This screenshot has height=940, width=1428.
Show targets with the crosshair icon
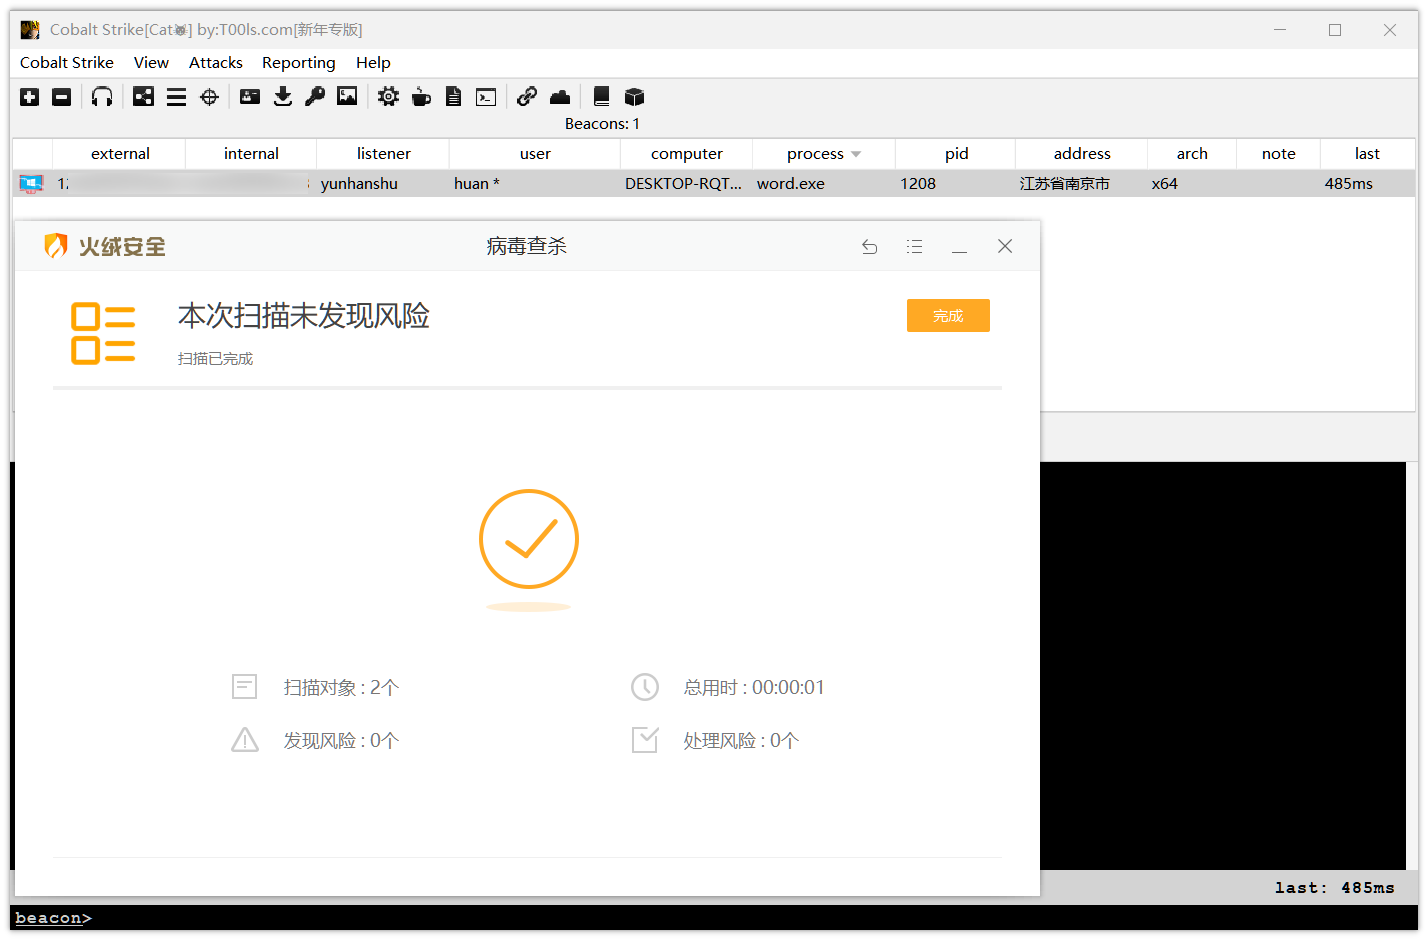[x=209, y=97]
